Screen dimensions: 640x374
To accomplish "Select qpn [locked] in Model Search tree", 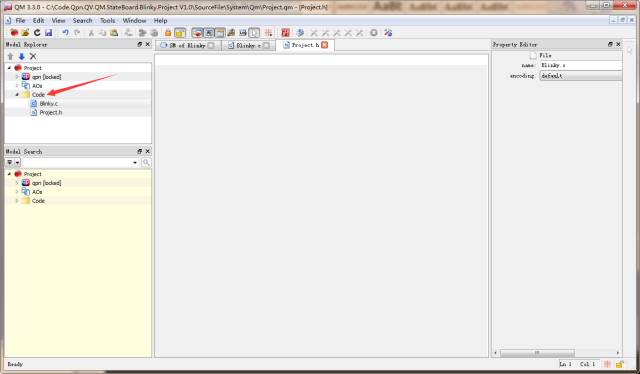I will tap(47, 183).
